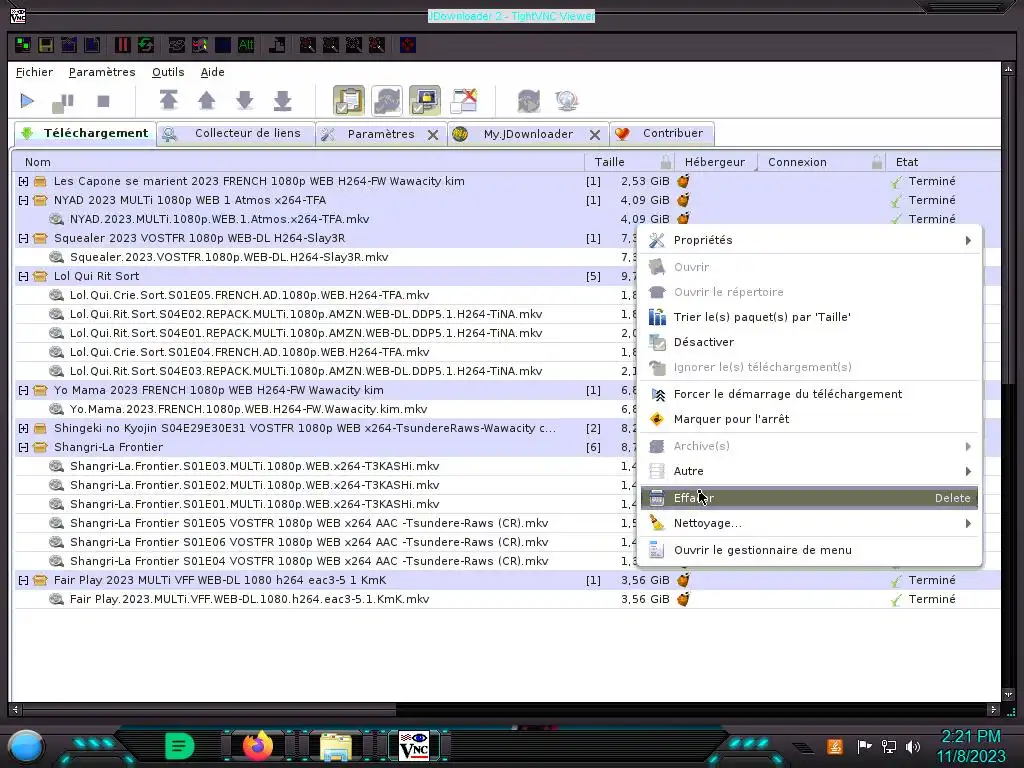The image size is (1024, 768).
Task: Click Effacer in the context menu
Action: click(809, 498)
